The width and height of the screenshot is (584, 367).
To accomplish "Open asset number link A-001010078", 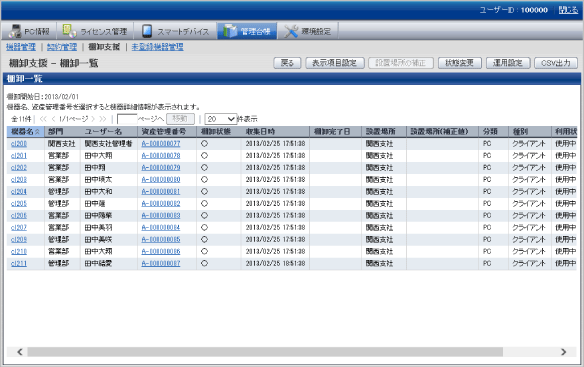I will pos(161,156).
